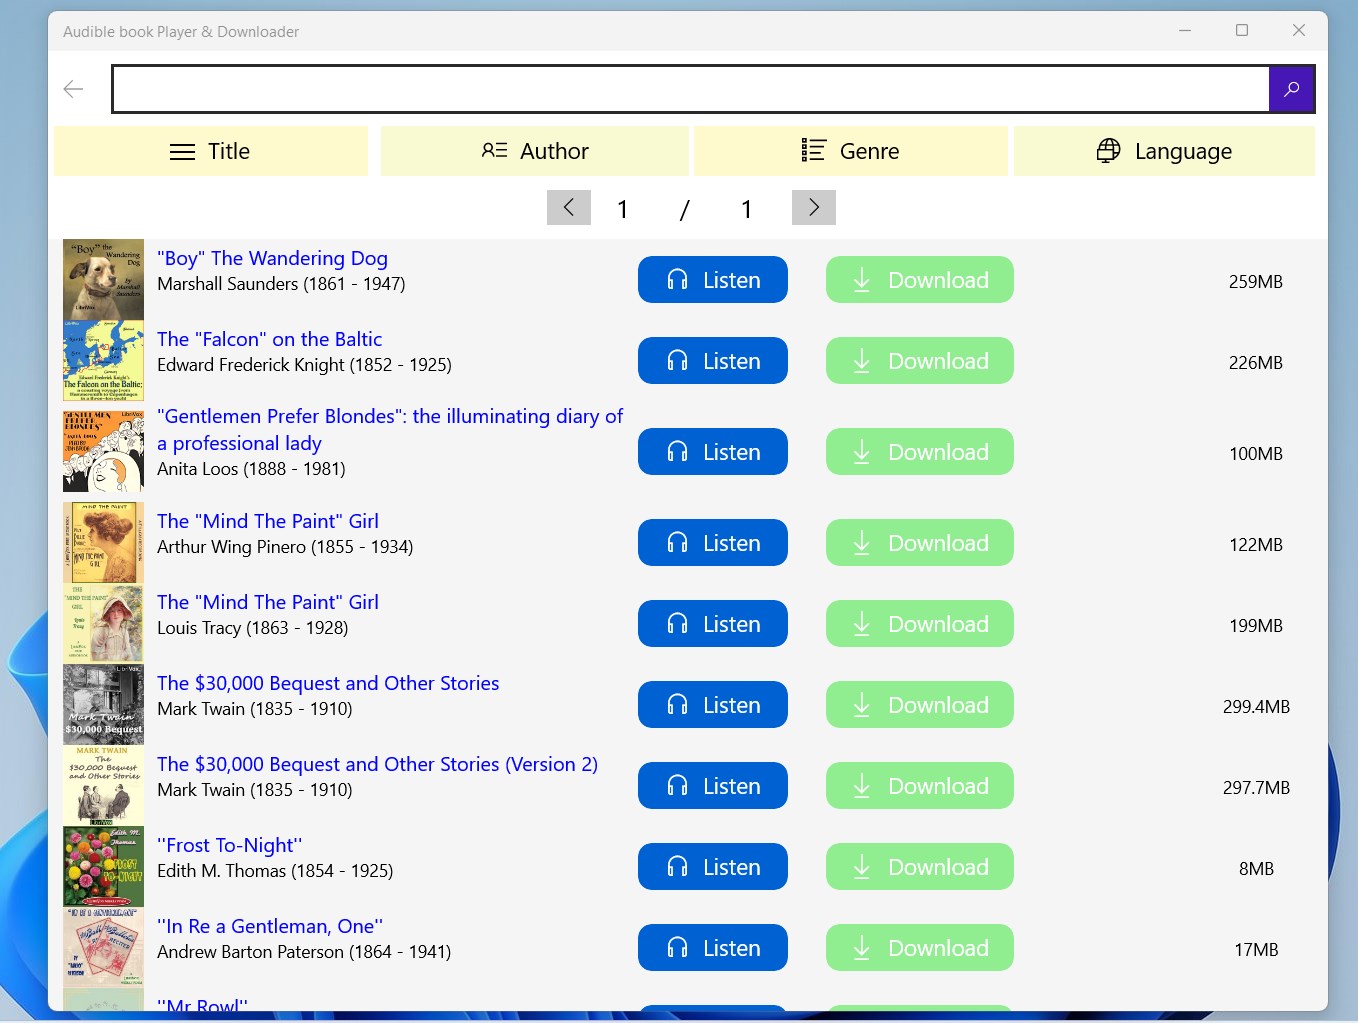Open the "Mr Rowl" title link
The image size is (1358, 1023).
tap(203, 1005)
